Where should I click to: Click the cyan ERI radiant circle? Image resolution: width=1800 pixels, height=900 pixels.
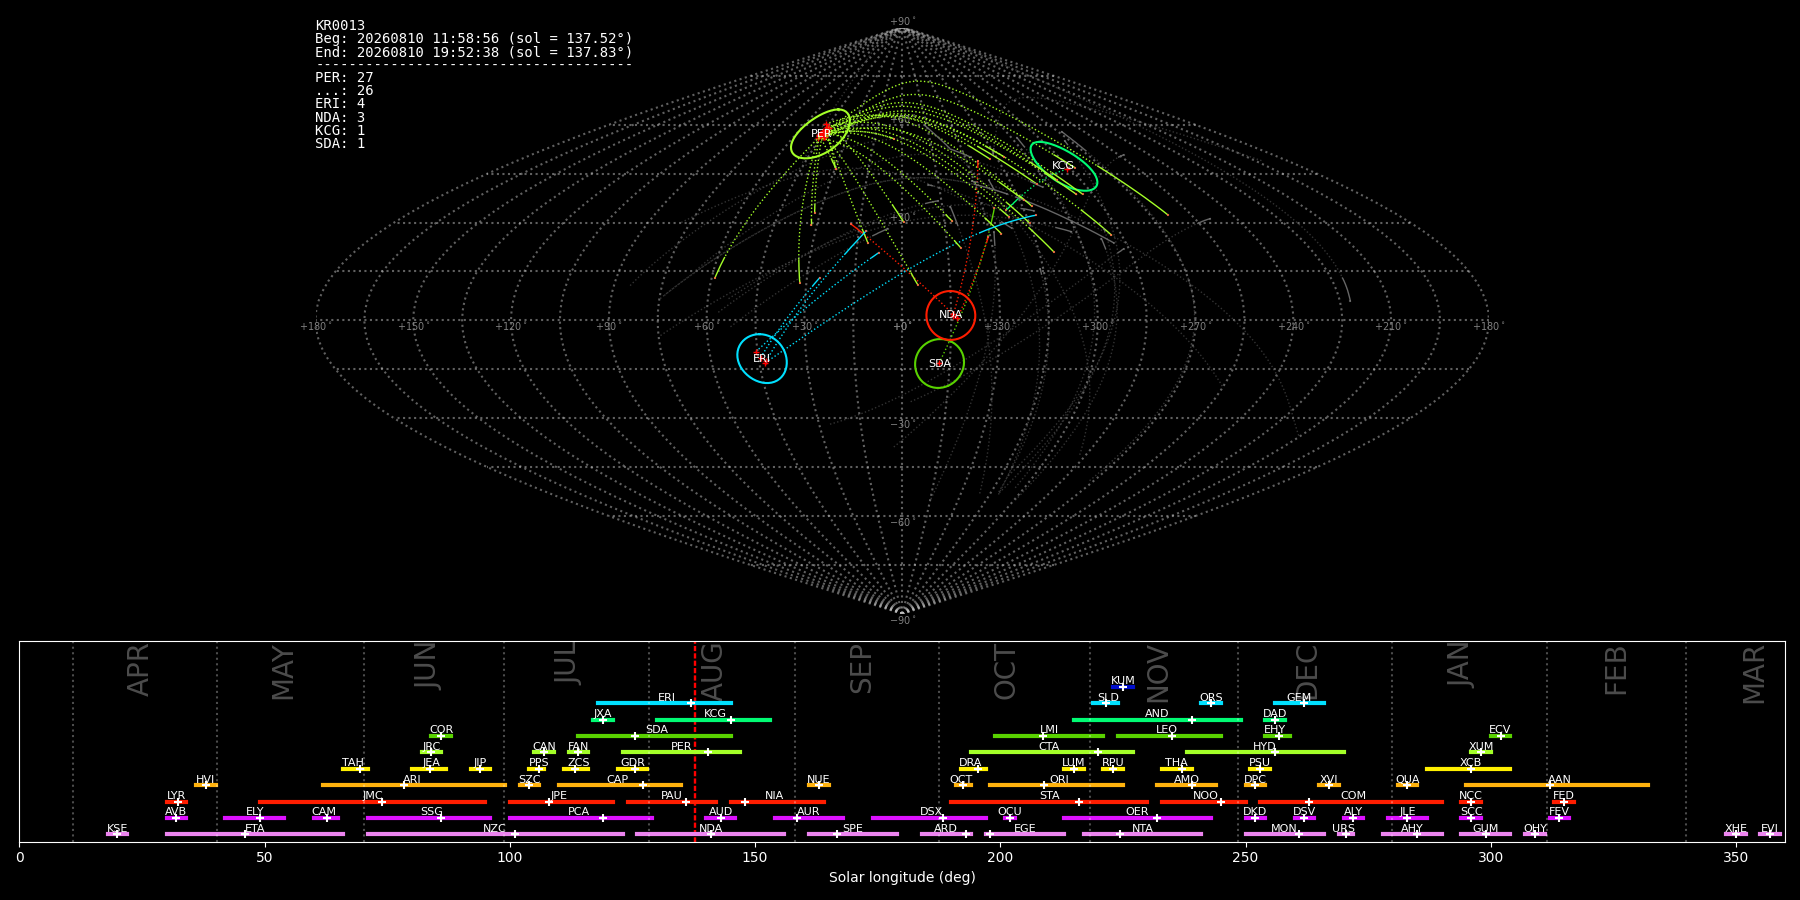pos(762,358)
